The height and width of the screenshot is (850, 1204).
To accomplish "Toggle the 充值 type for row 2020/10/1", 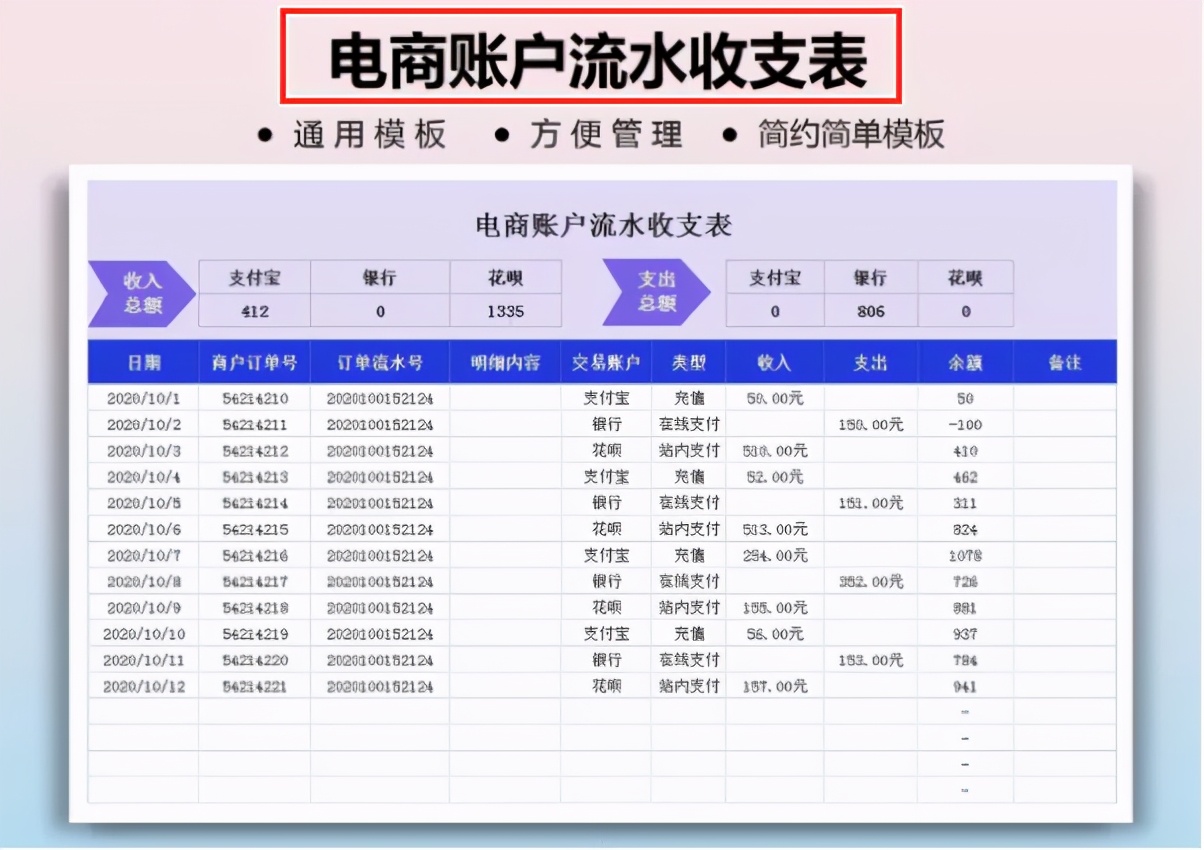I will tap(687, 397).
